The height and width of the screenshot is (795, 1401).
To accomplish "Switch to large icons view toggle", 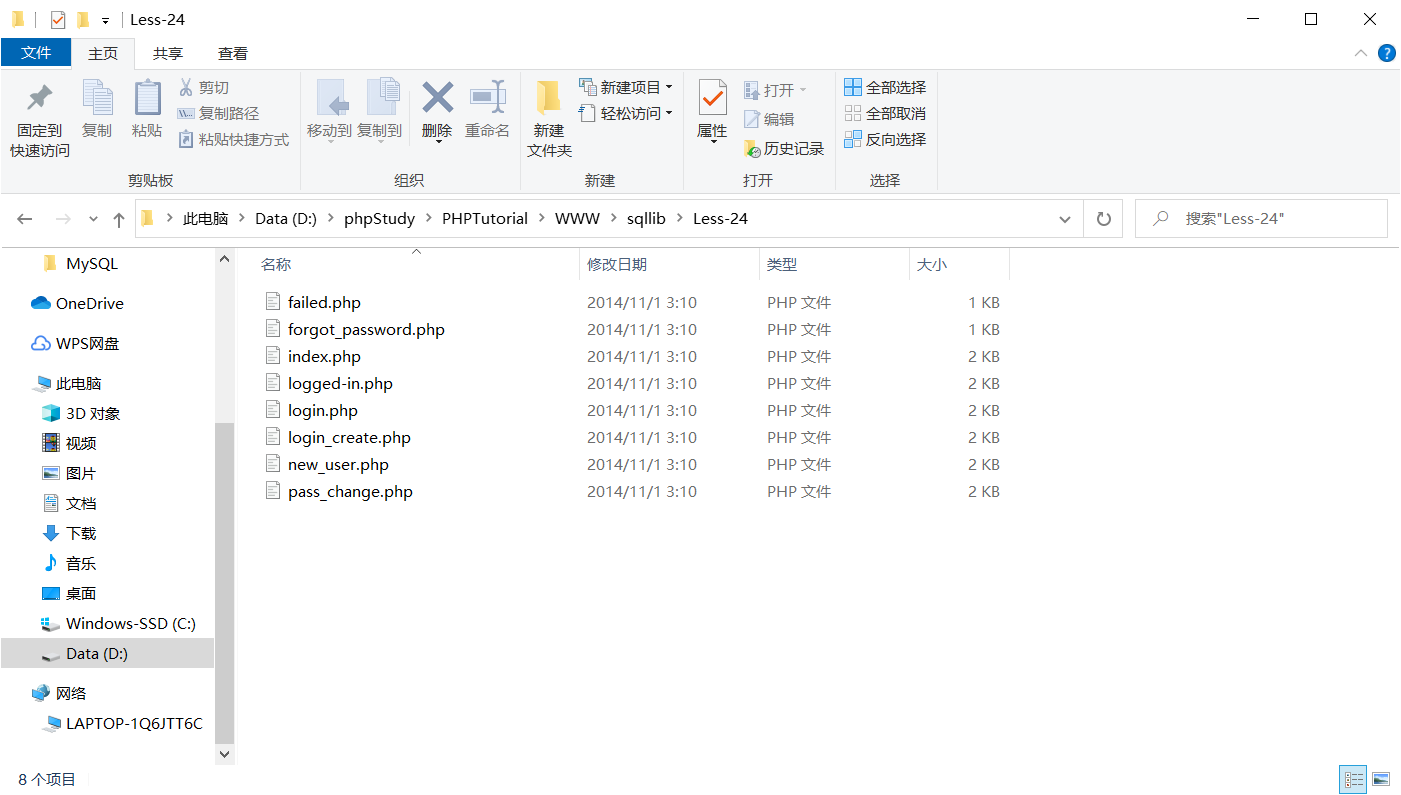I will (1381, 779).
